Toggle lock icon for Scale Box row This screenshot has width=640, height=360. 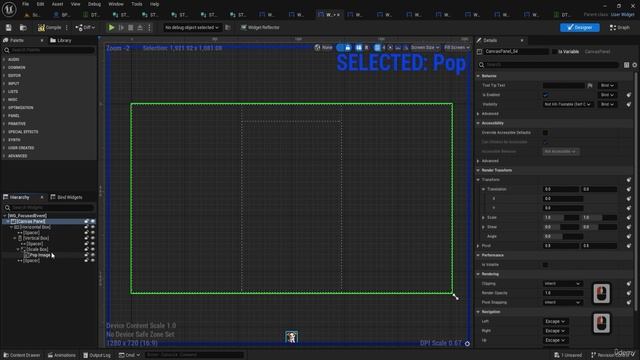tap(86, 249)
